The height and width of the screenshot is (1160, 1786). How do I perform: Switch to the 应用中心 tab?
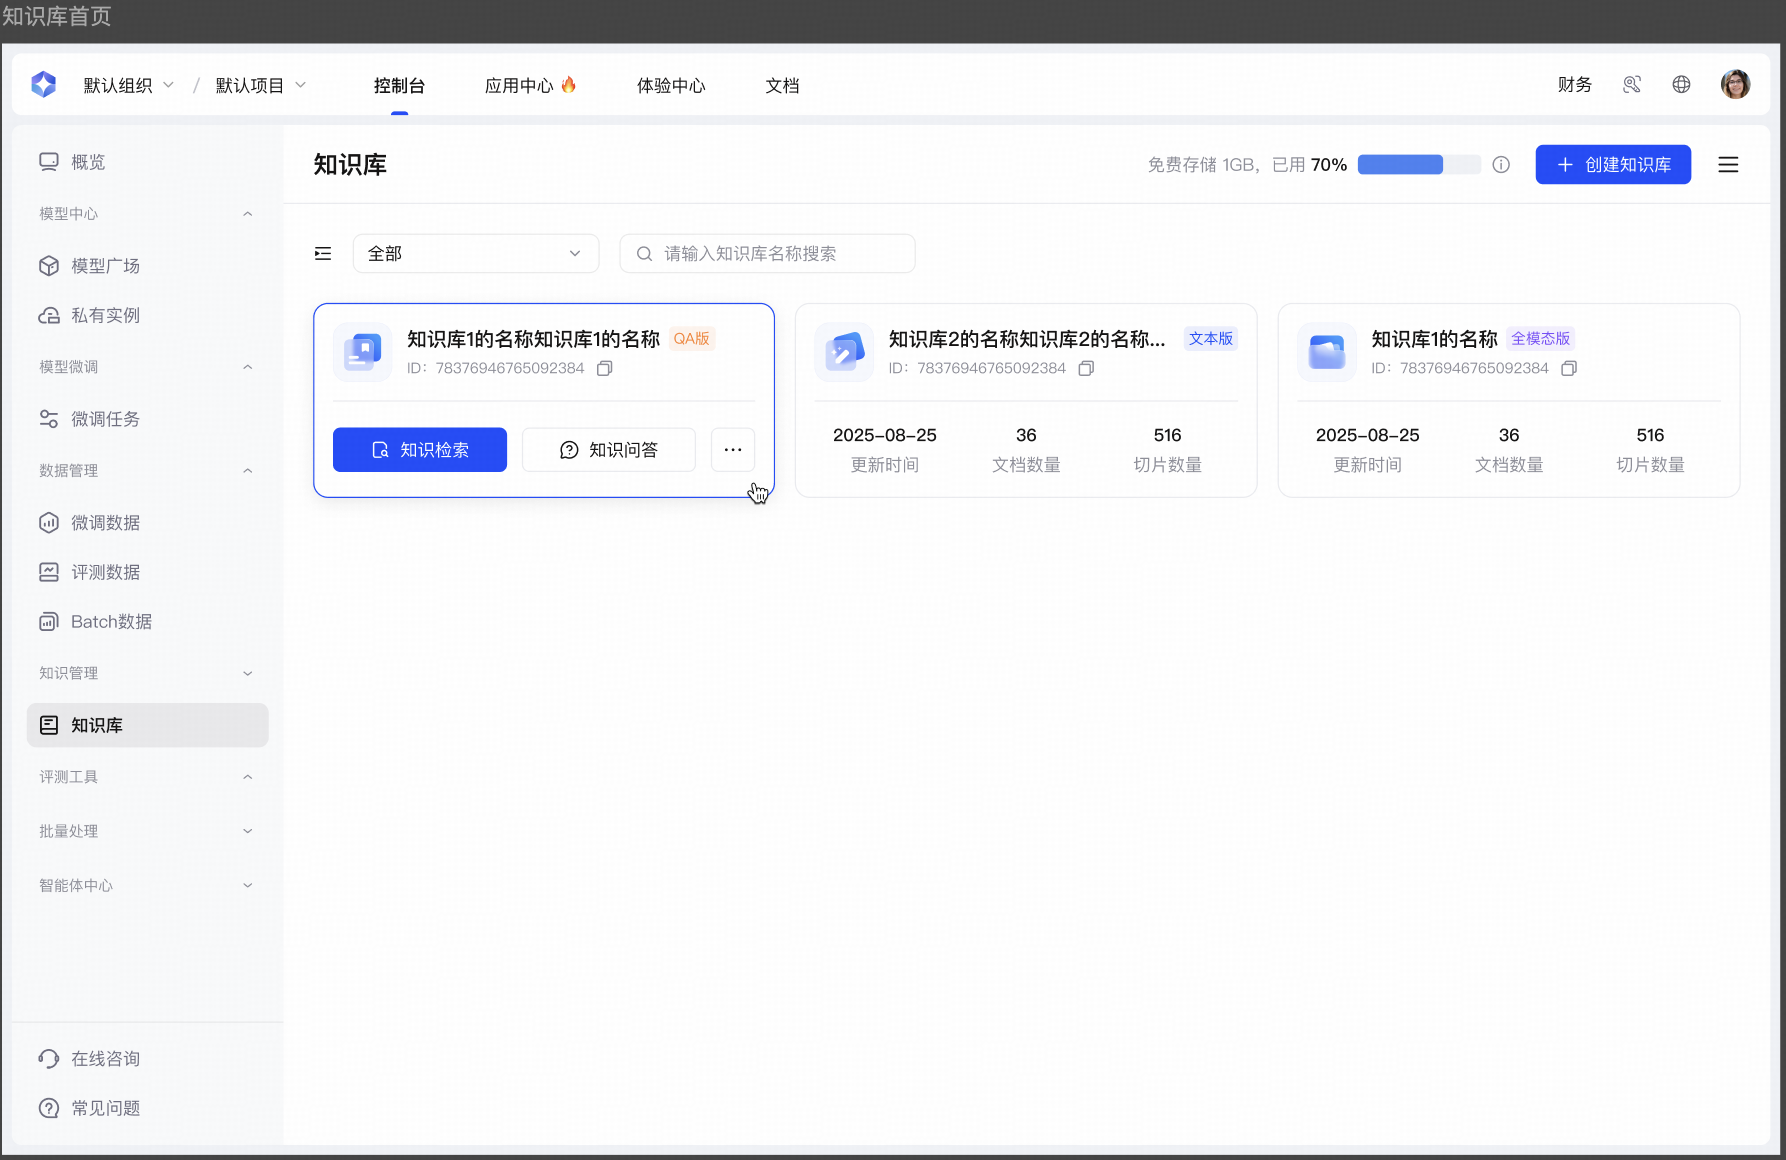pyautogui.click(x=529, y=86)
